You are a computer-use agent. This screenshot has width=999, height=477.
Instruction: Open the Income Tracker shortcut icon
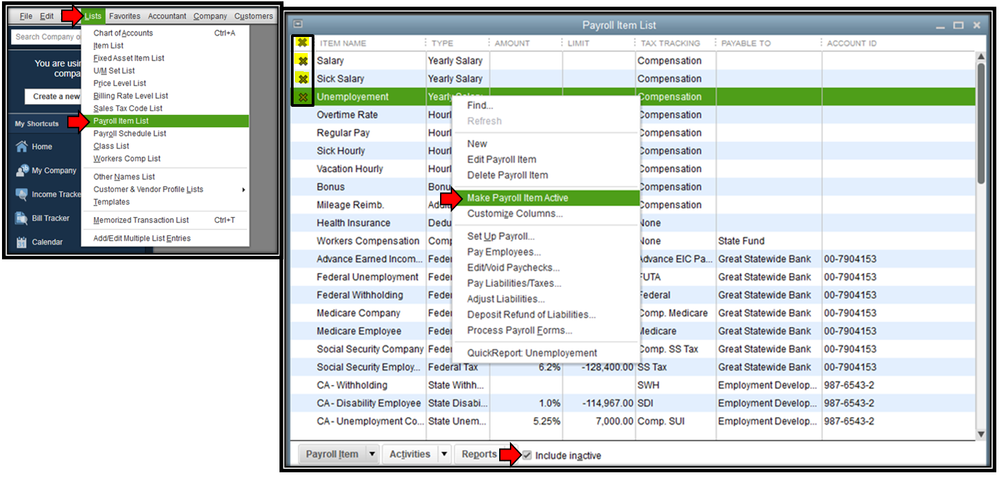point(22,194)
